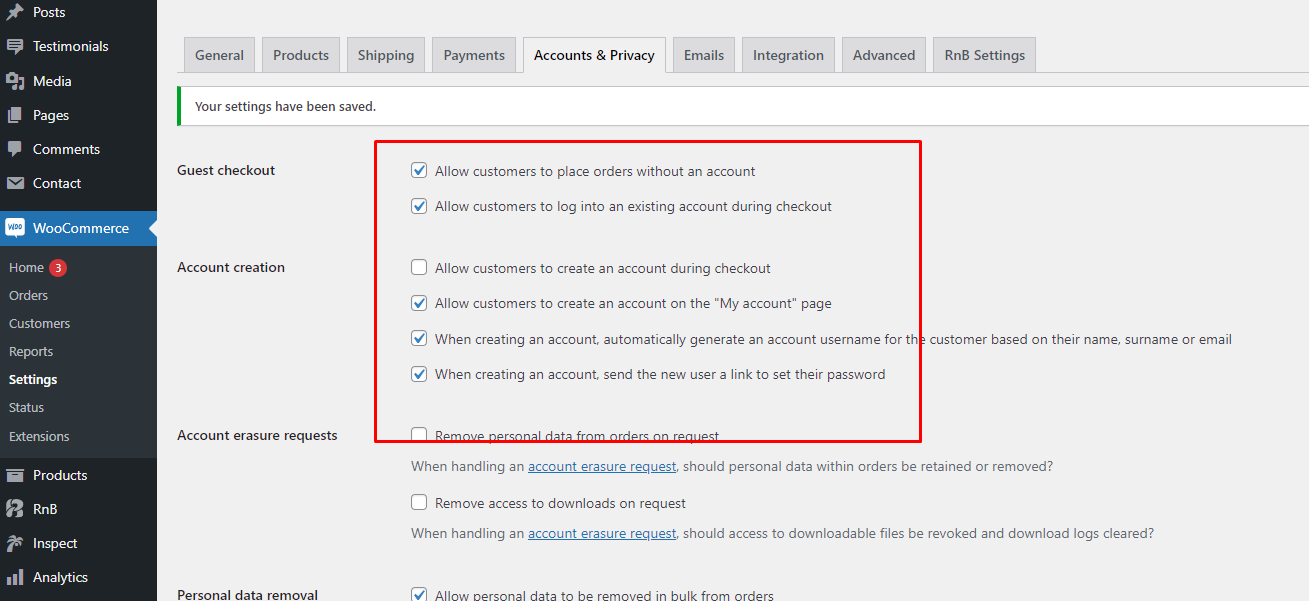Open WooCommerce Home with 3 notifications

click(x=27, y=268)
